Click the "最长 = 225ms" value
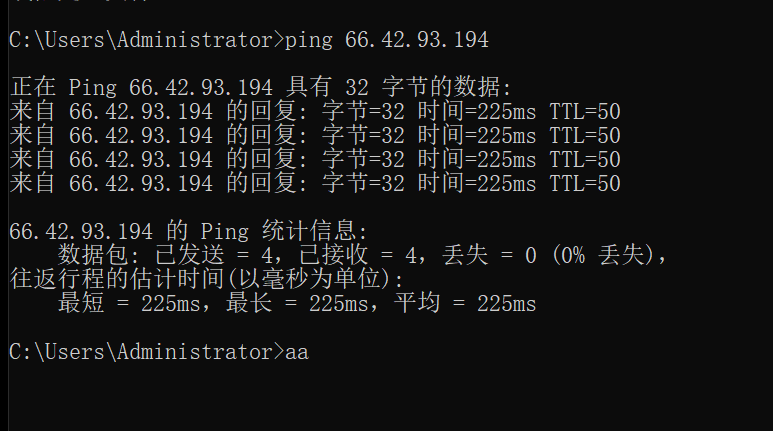This screenshot has height=431, width=773. (297, 303)
